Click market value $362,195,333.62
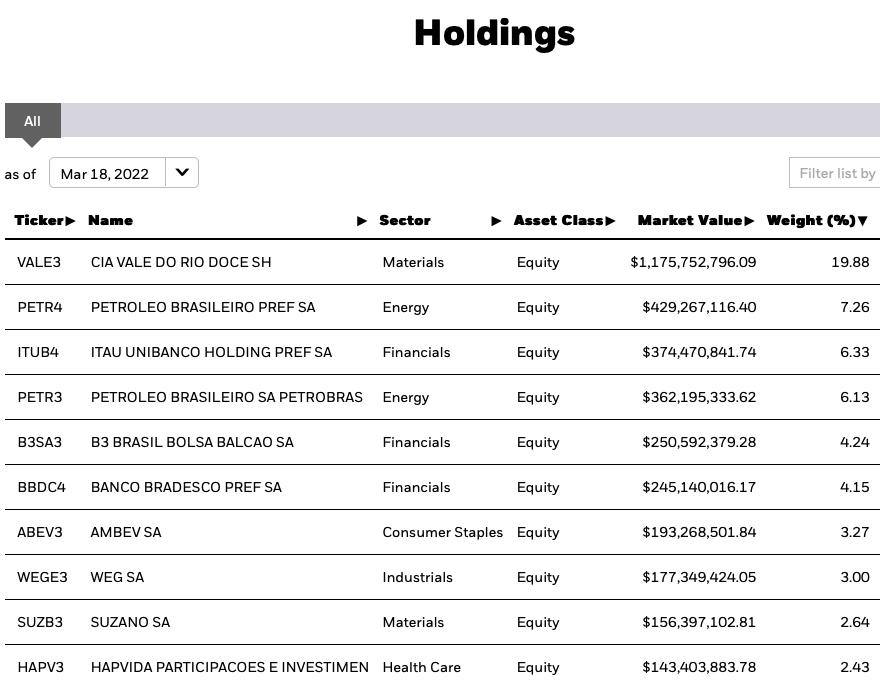880x687 pixels. 699,397
